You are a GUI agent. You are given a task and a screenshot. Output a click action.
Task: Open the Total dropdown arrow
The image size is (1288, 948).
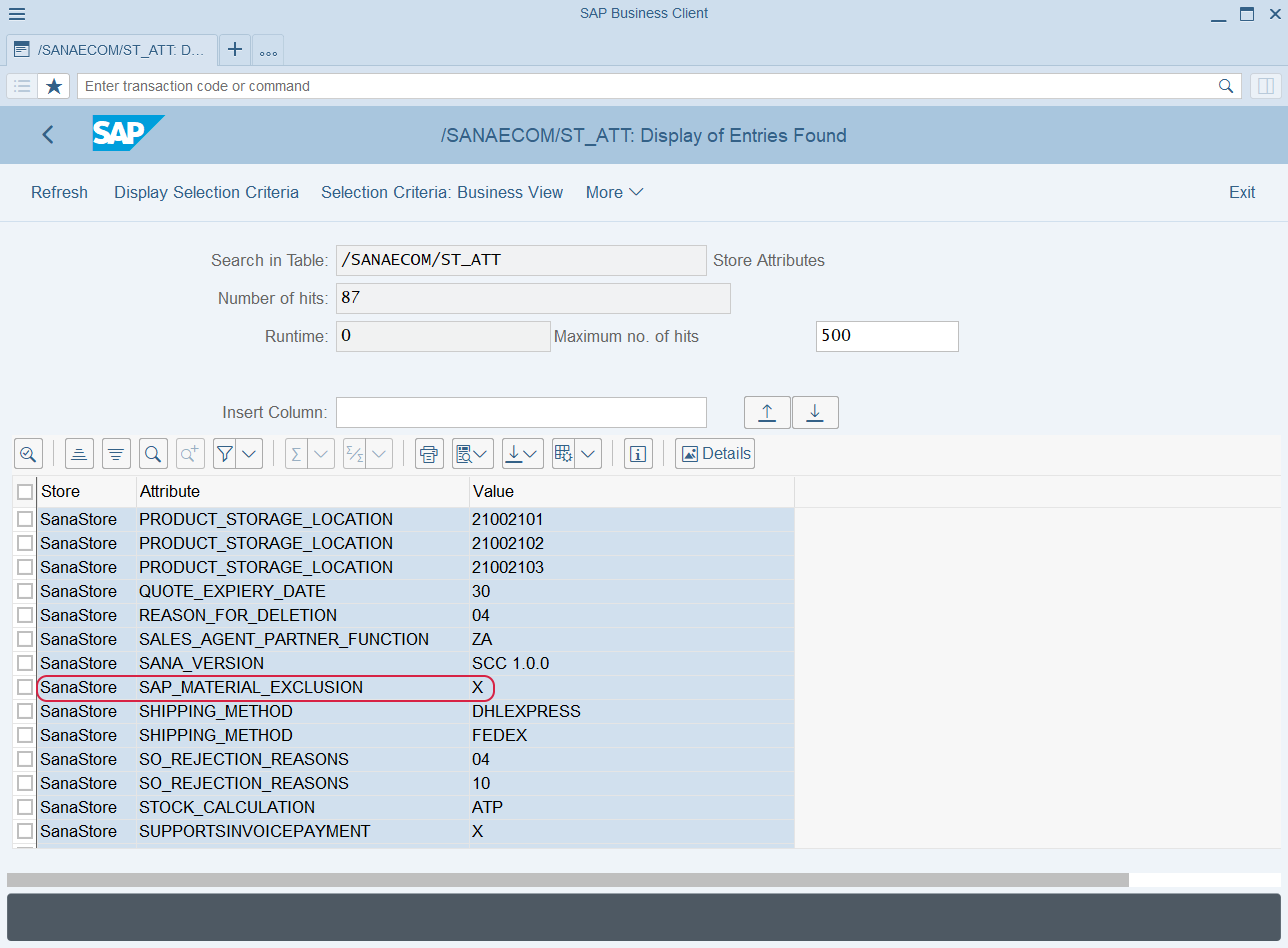(321, 454)
